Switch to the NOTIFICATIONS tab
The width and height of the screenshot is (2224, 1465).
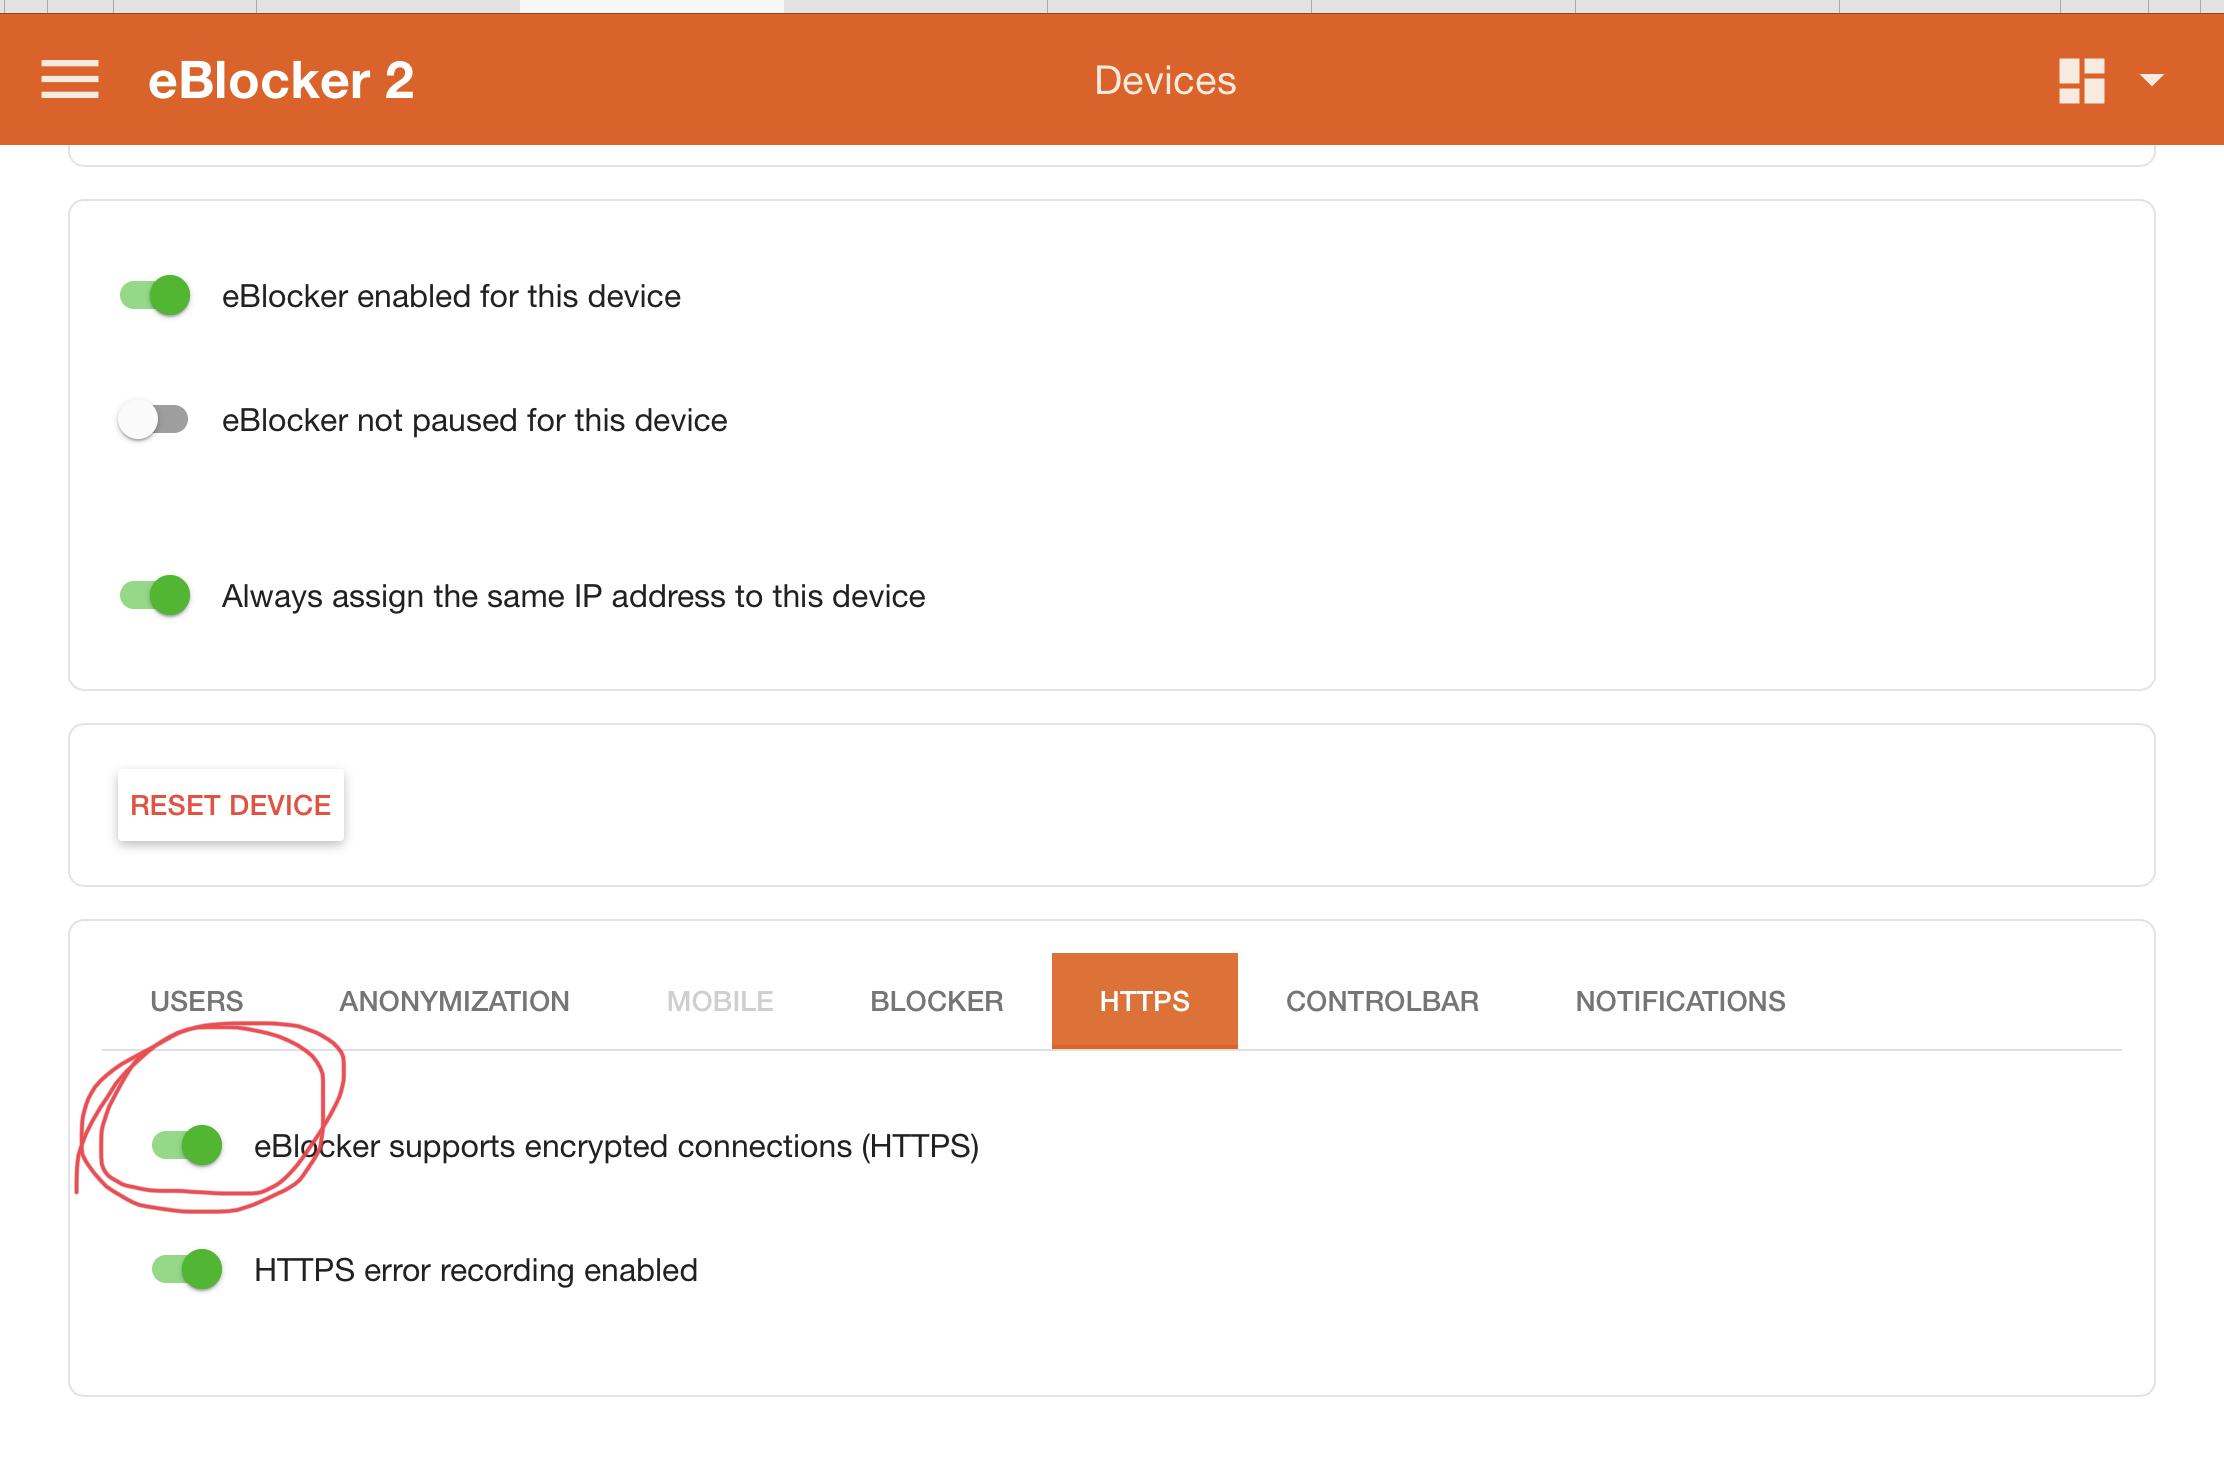coord(1681,1001)
